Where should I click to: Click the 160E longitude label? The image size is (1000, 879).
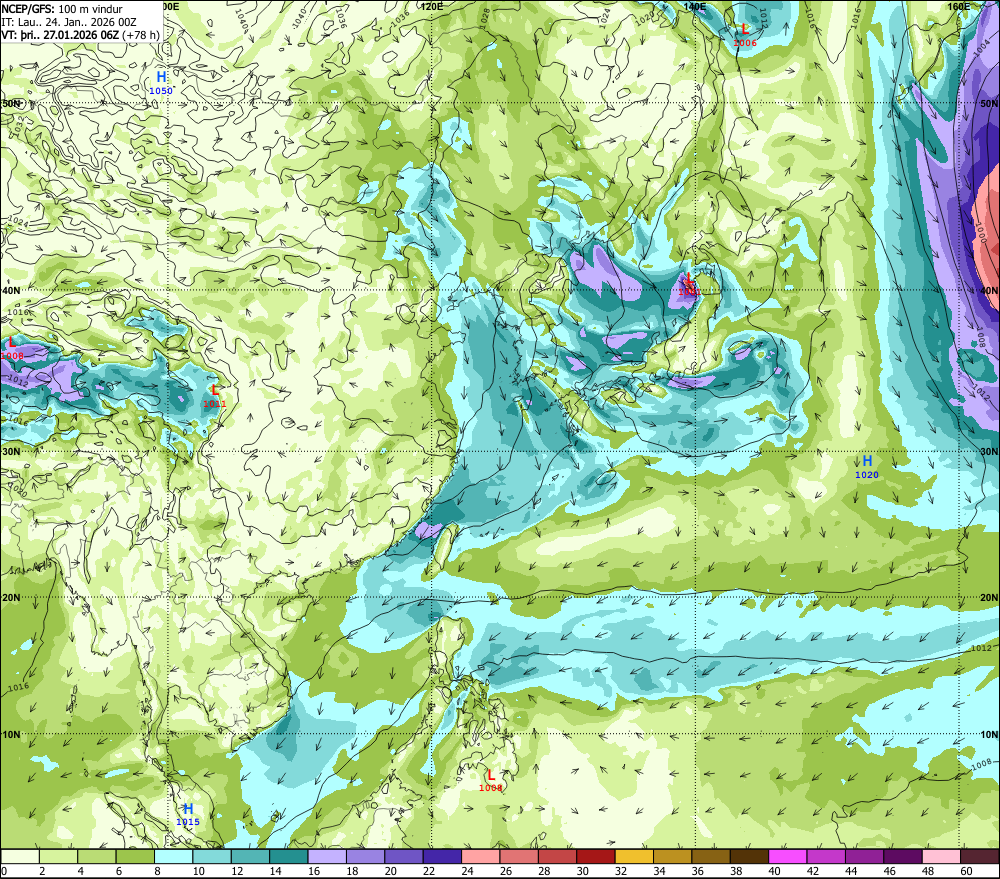[959, 6]
